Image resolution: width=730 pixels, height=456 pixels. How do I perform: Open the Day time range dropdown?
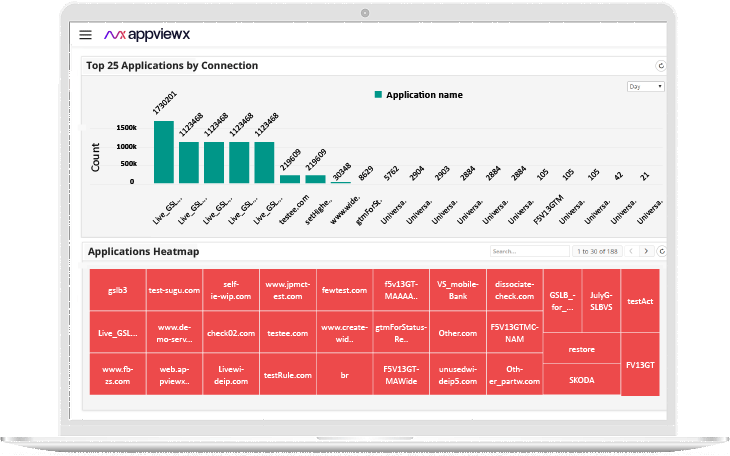click(x=645, y=87)
